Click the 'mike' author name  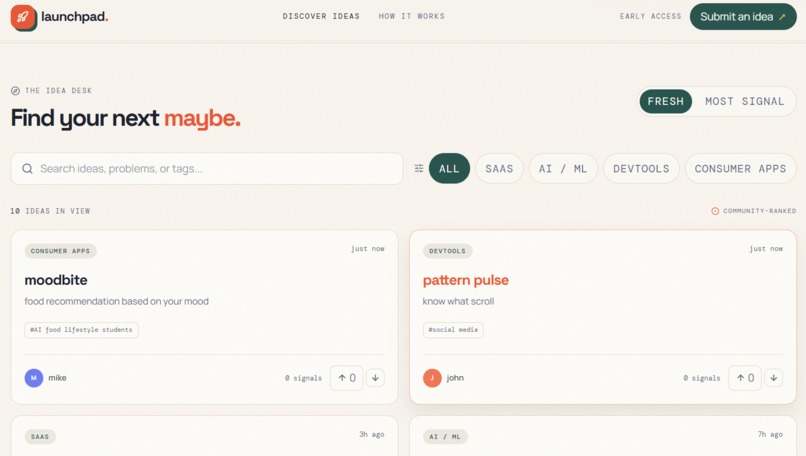coord(58,378)
